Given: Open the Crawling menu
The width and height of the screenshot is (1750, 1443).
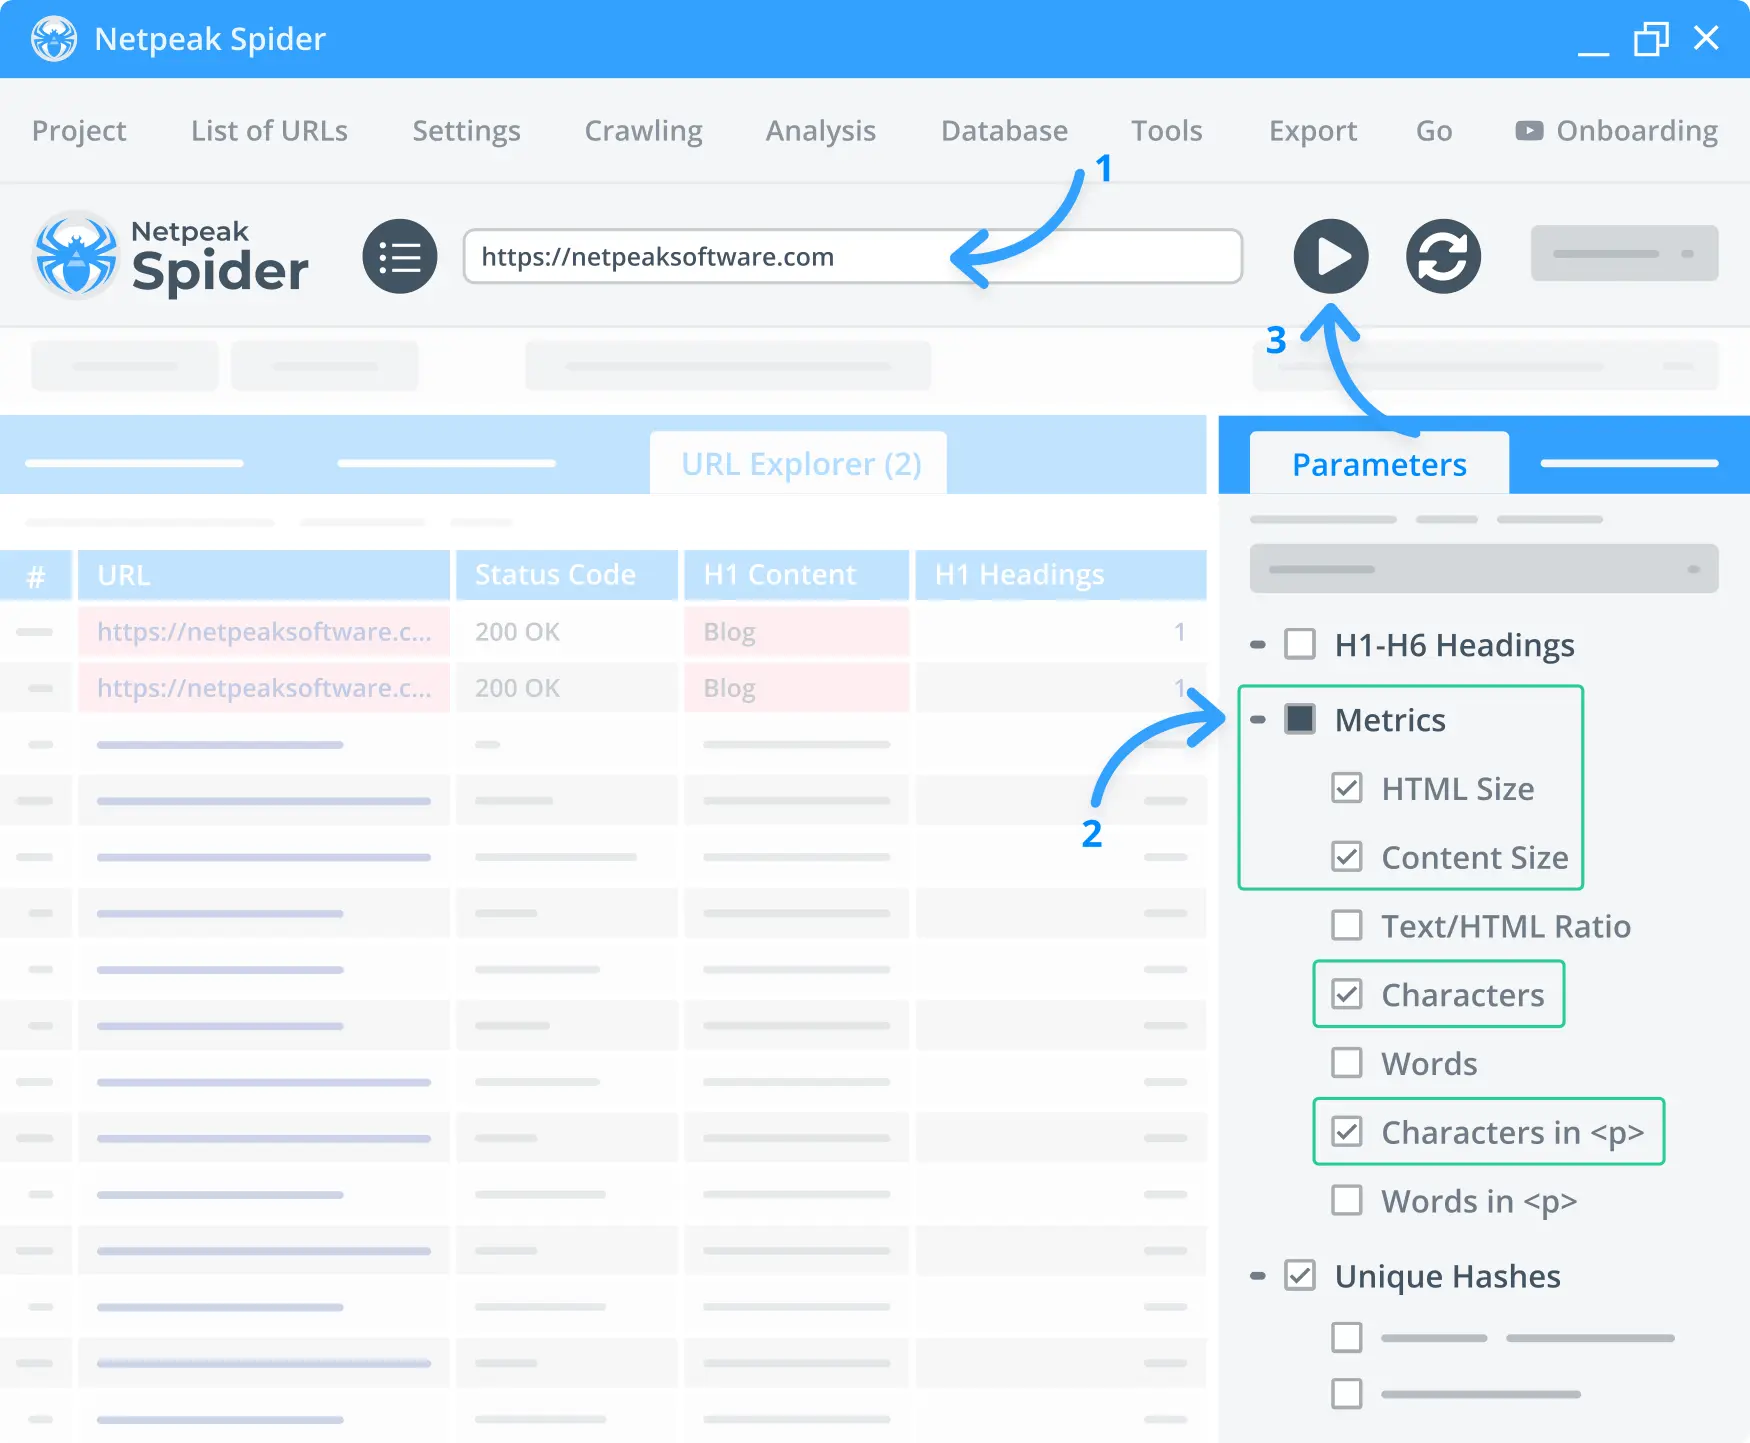Looking at the screenshot, I should [x=643, y=131].
